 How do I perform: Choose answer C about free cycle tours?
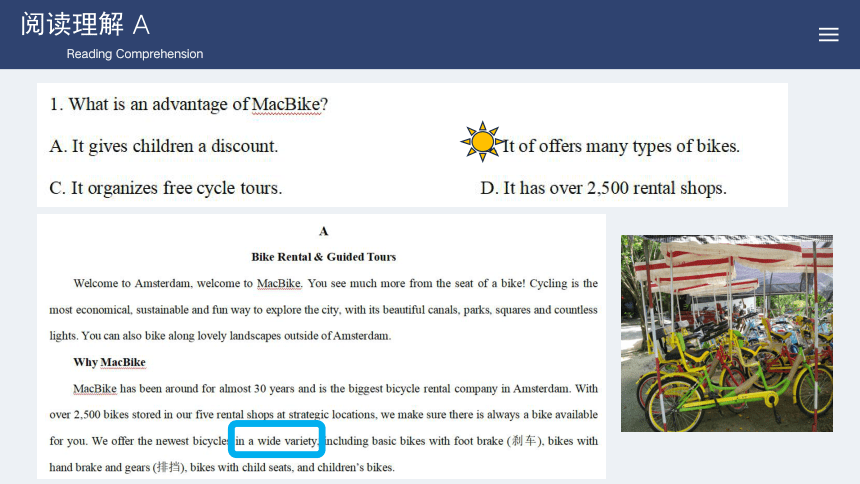166,188
